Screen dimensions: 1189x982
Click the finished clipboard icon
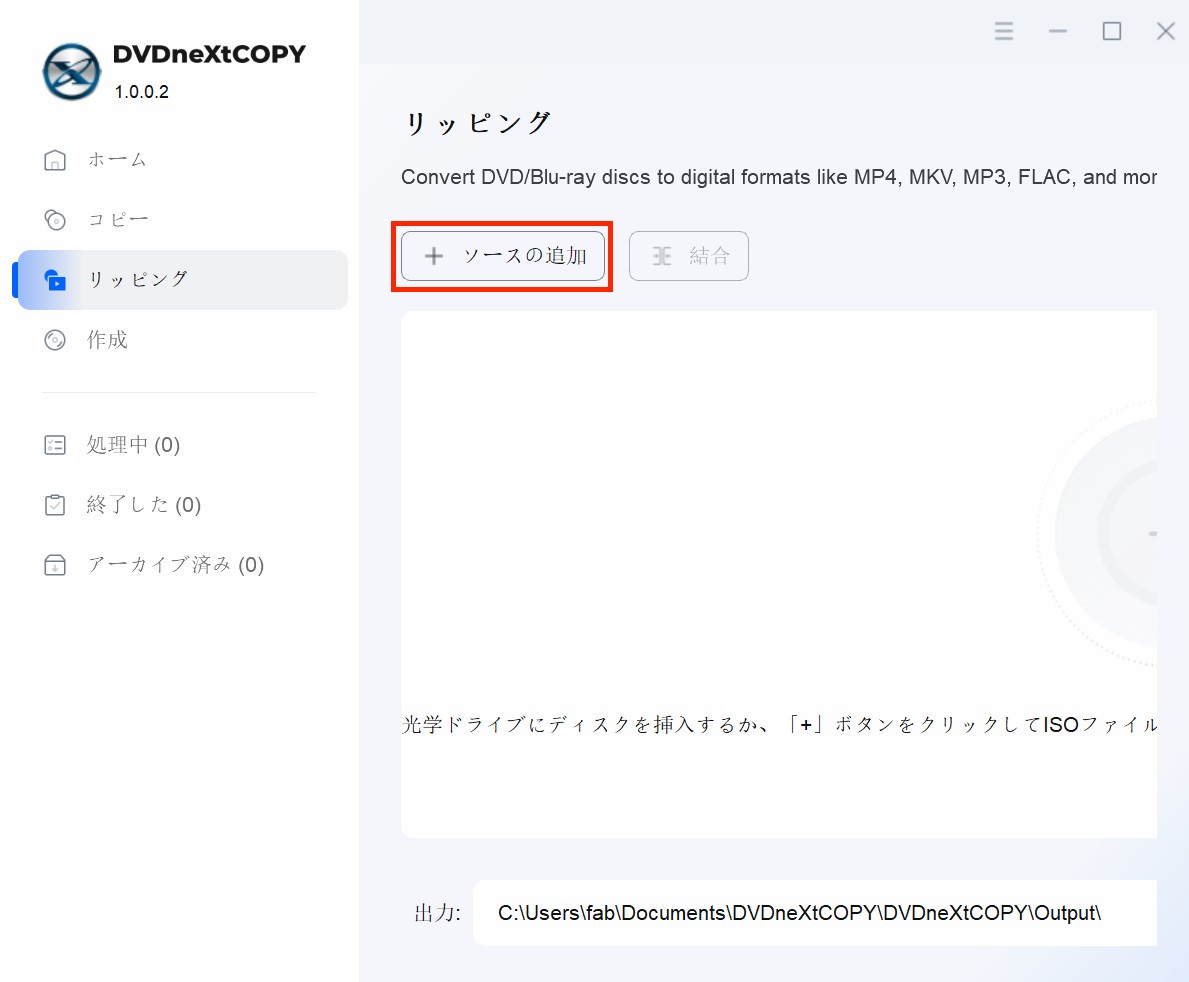[x=55, y=504]
